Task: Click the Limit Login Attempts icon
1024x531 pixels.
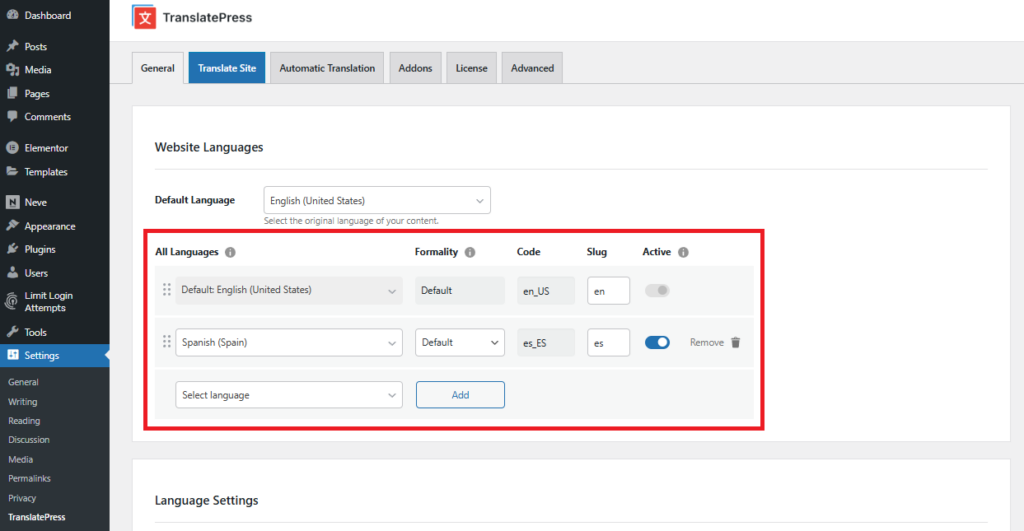Action: (12, 301)
